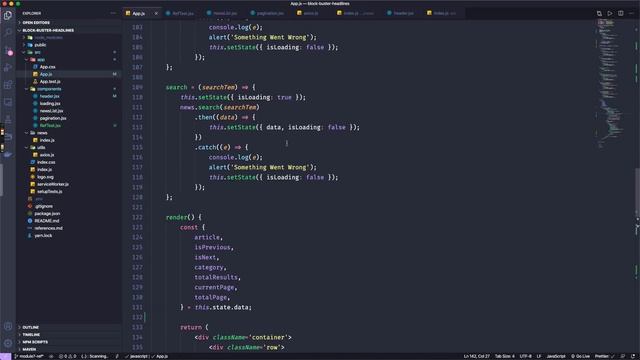Image resolution: width=640 pixels, height=360 pixels.
Task: Click the notifications bell in status bar
Action: (x=633, y=356)
